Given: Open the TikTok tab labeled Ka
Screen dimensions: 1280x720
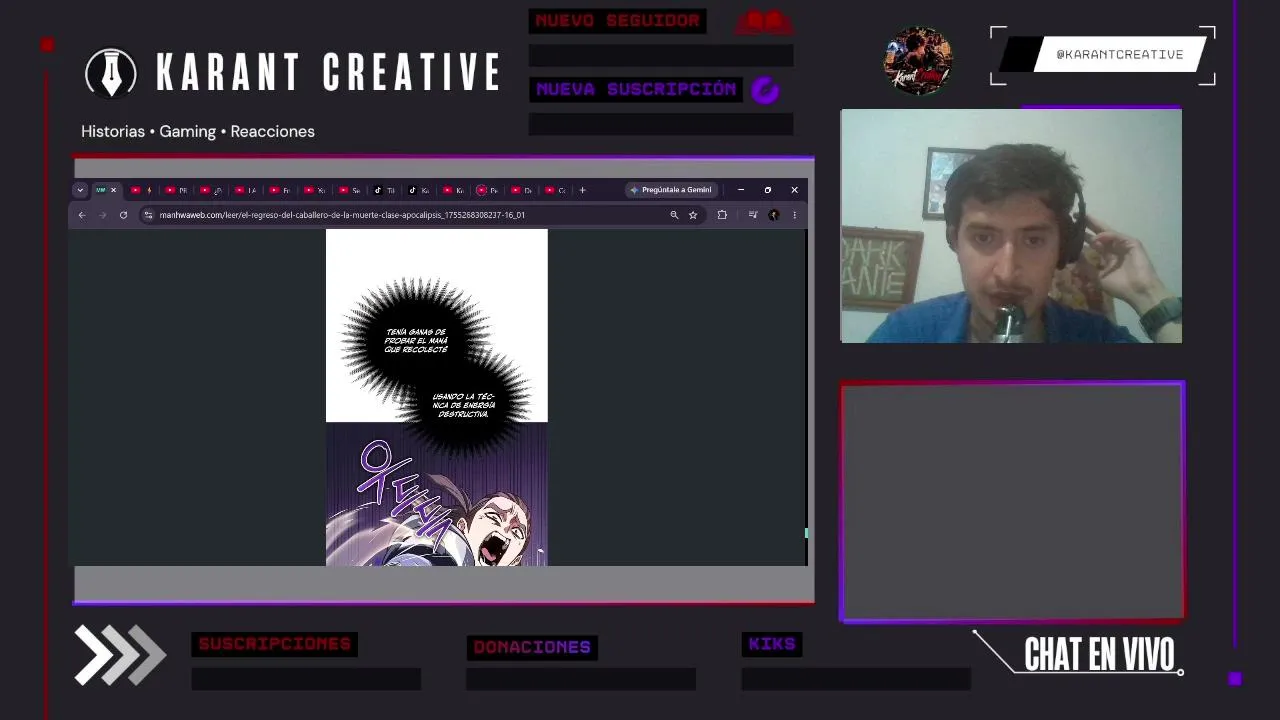Looking at the screenshot, I should pos(418,190).
